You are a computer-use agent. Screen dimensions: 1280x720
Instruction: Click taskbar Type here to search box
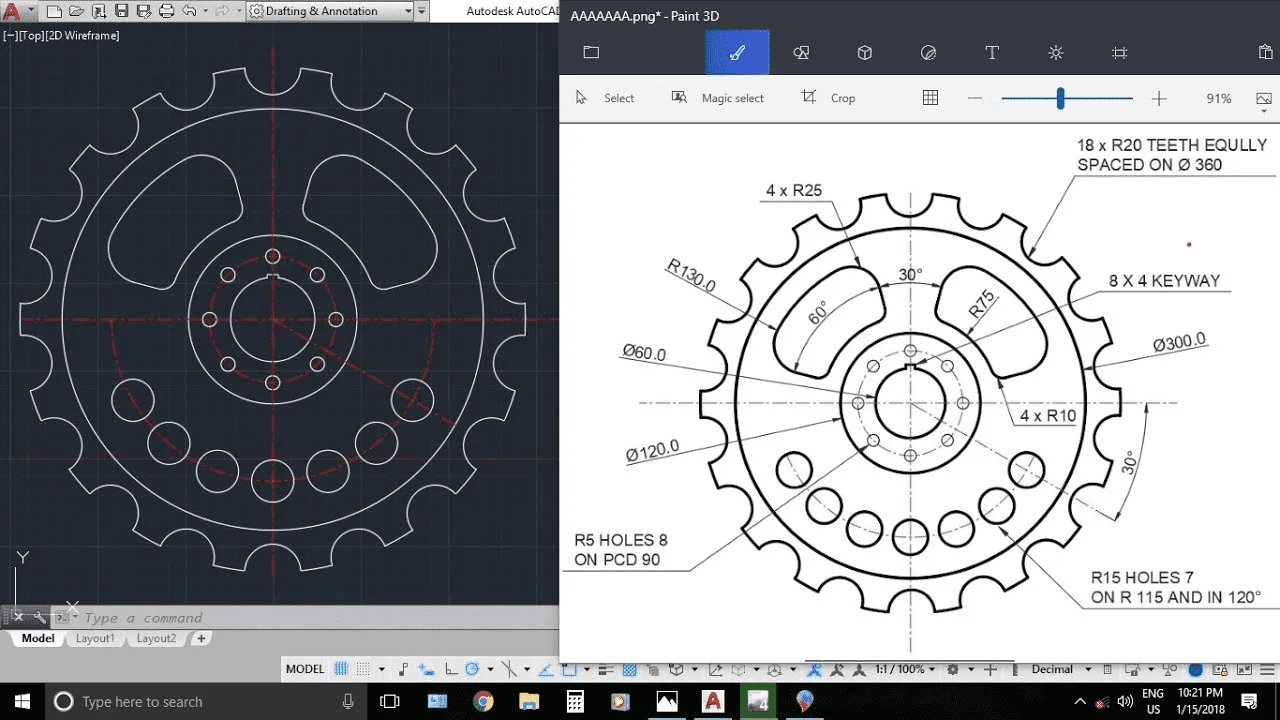[x=204, y=701]
